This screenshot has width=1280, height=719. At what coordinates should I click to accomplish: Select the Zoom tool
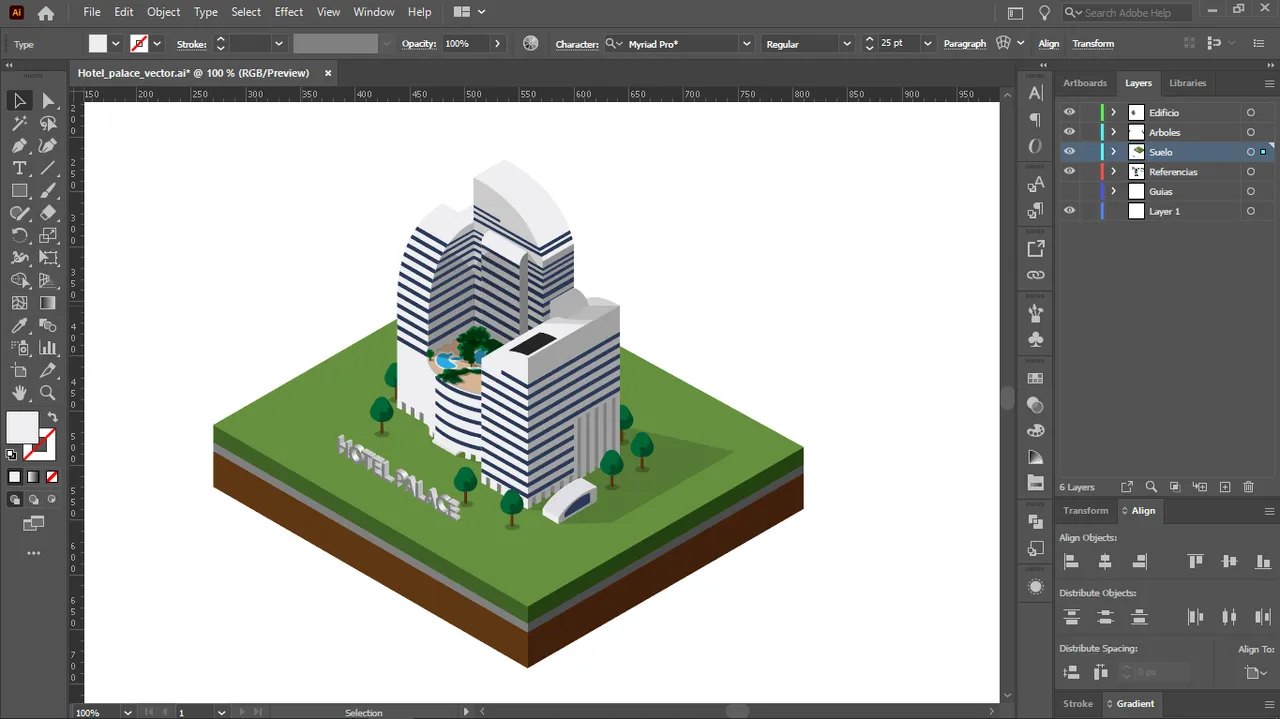pos(48,393)
